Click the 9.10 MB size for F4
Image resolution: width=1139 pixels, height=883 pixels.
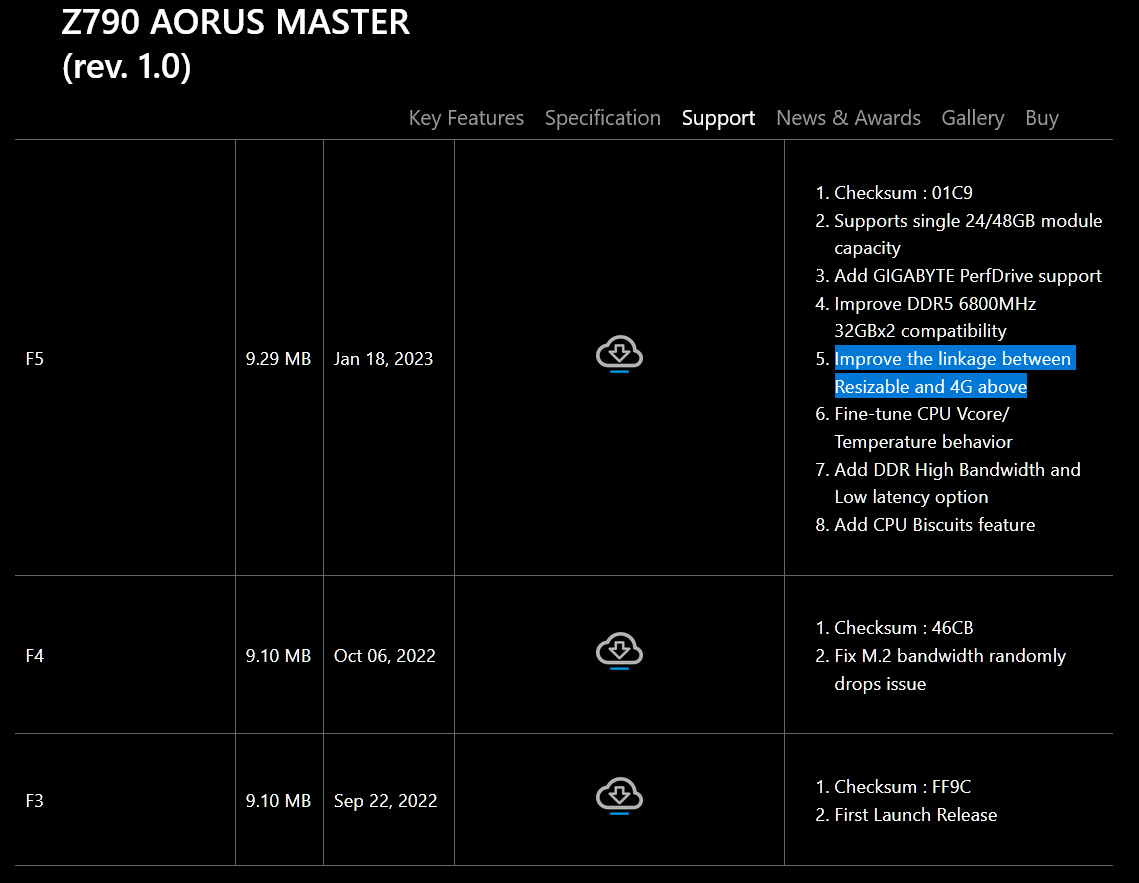[278, 656]
